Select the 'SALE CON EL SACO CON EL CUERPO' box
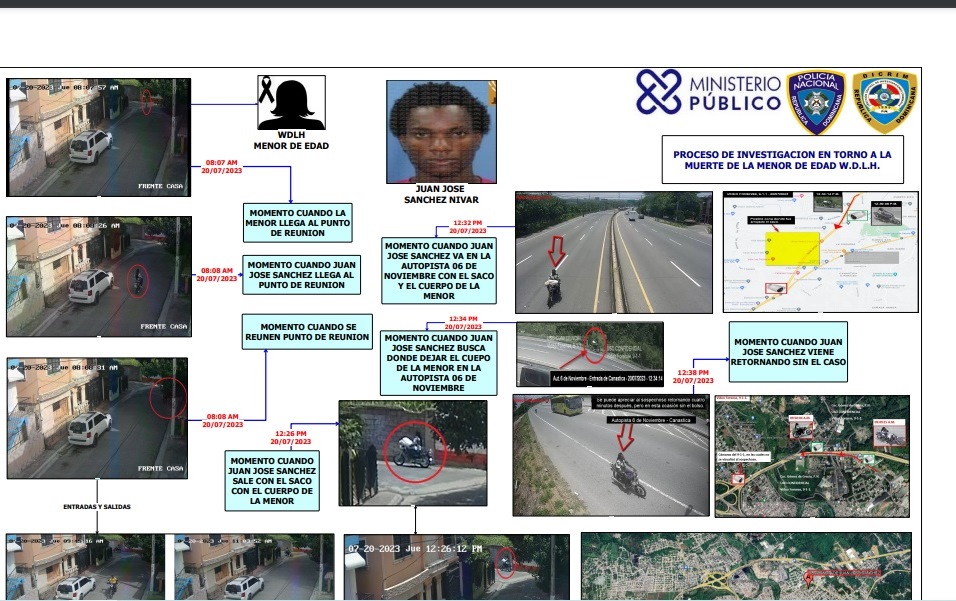 (x=272, y=481)
